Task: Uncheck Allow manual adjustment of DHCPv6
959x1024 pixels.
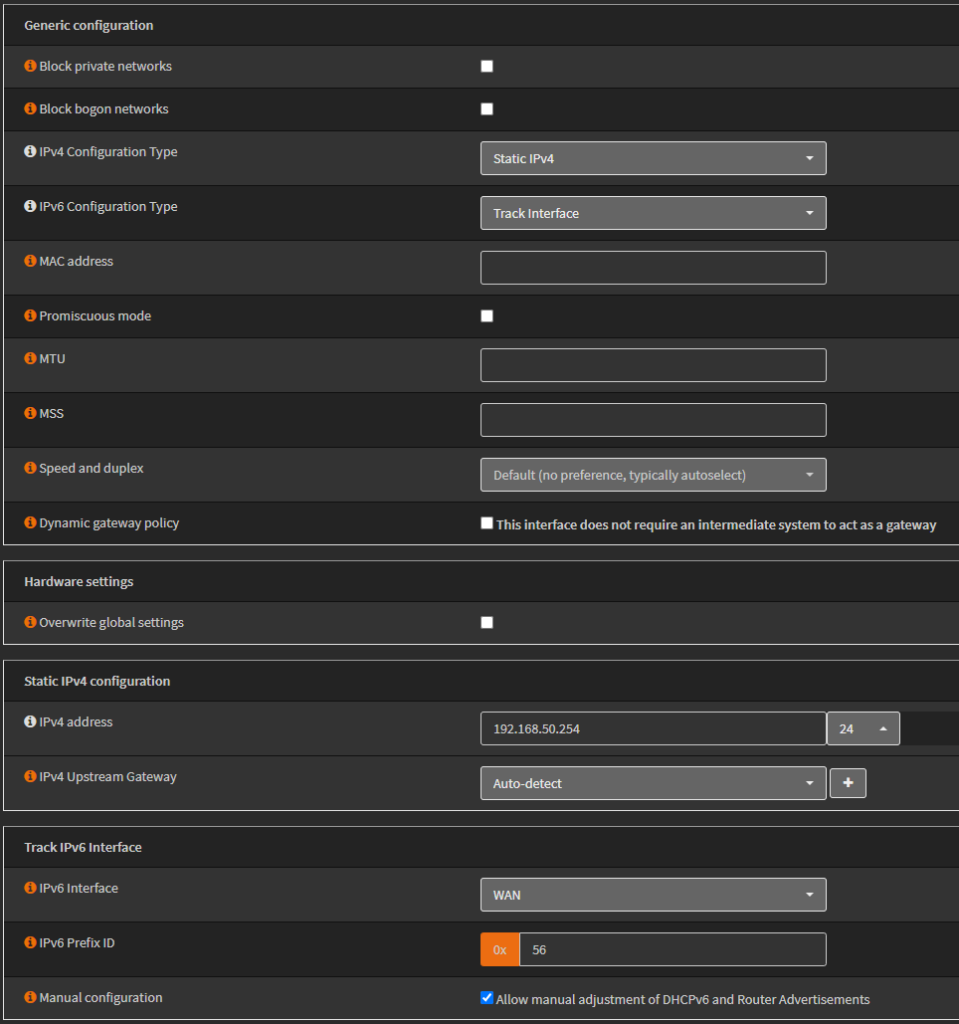Action: [487, 998]
